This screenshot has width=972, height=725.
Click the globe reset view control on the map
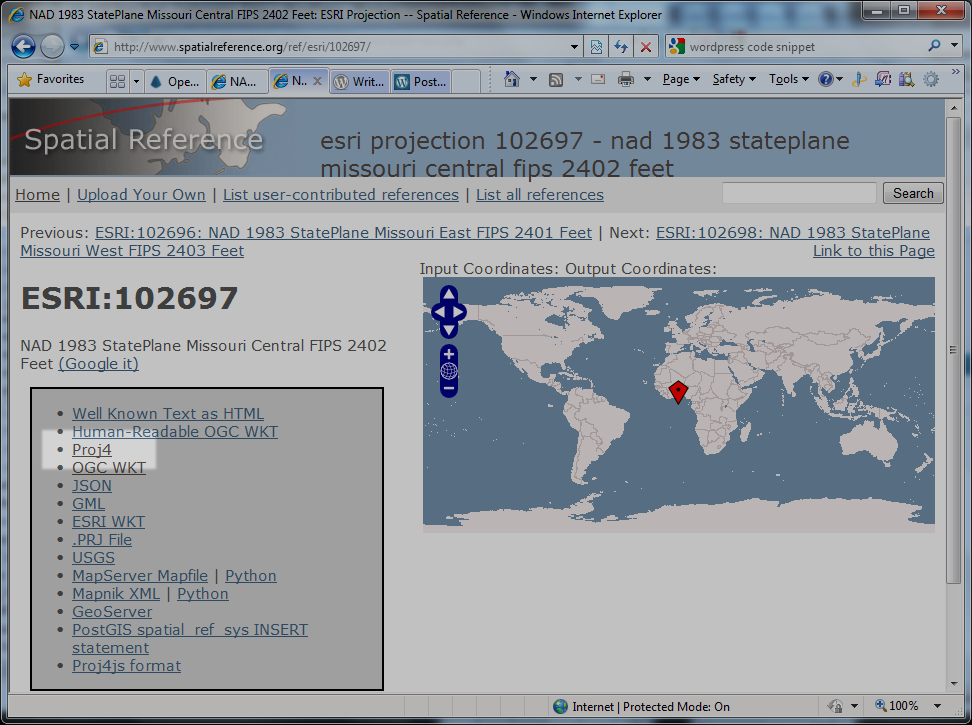tap(449, 371)
